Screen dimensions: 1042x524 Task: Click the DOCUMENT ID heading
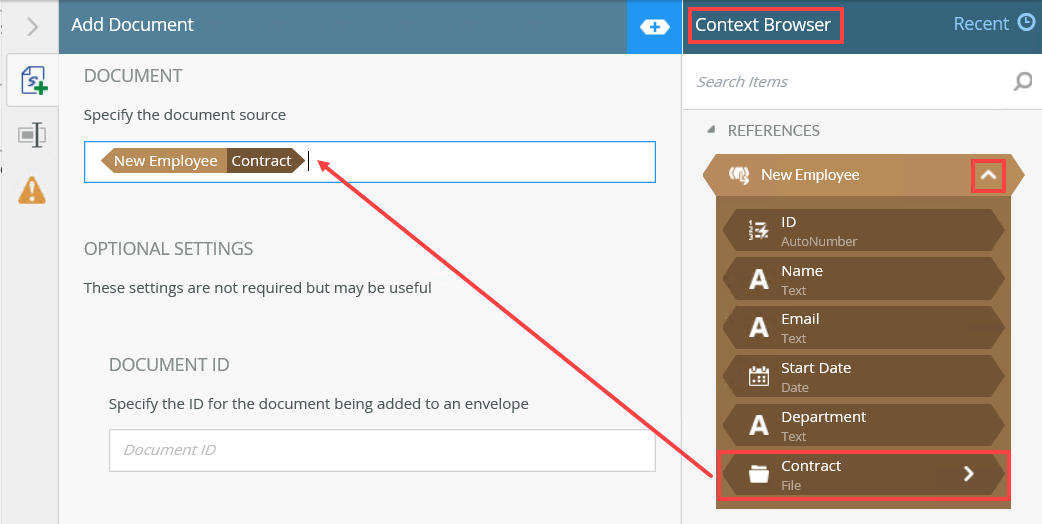(169, 365)
